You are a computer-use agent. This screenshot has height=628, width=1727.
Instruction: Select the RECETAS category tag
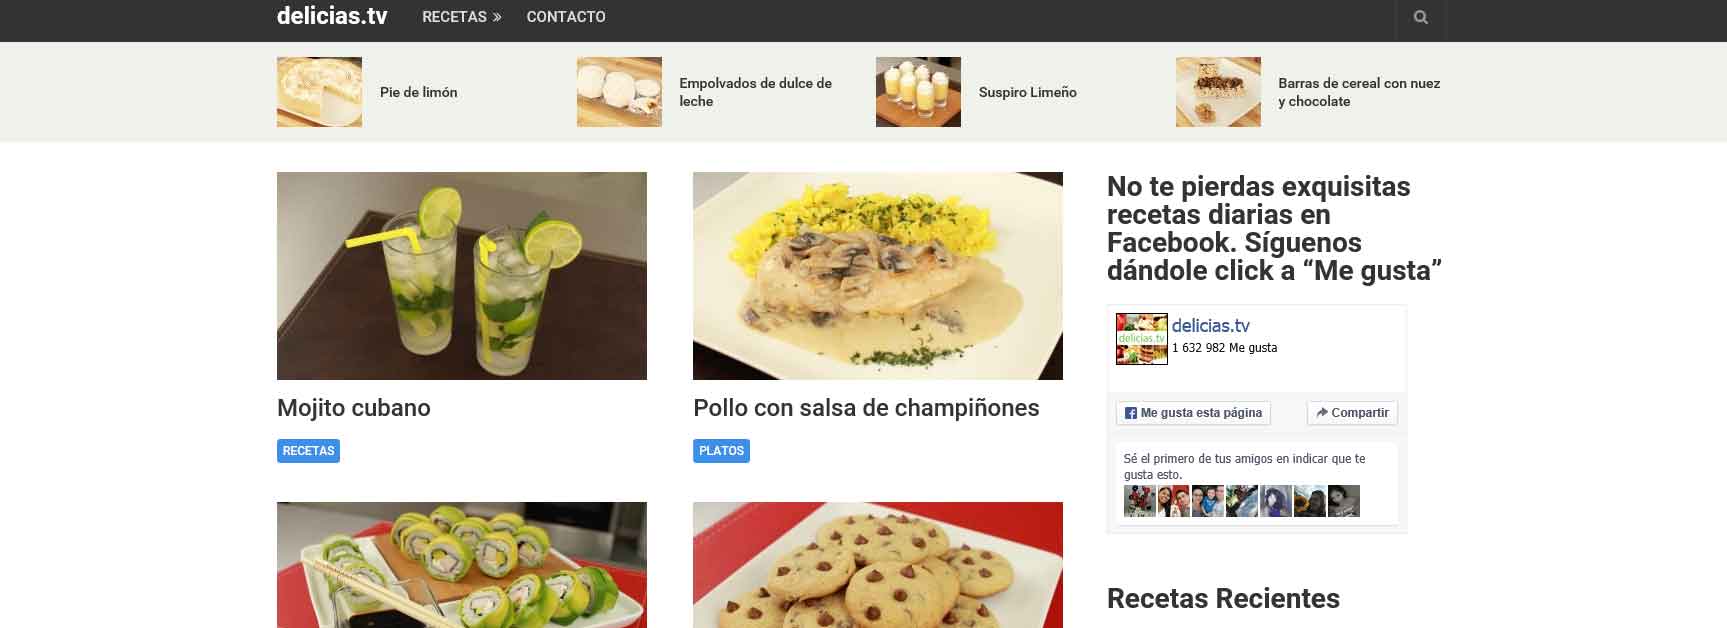(308, 451)
